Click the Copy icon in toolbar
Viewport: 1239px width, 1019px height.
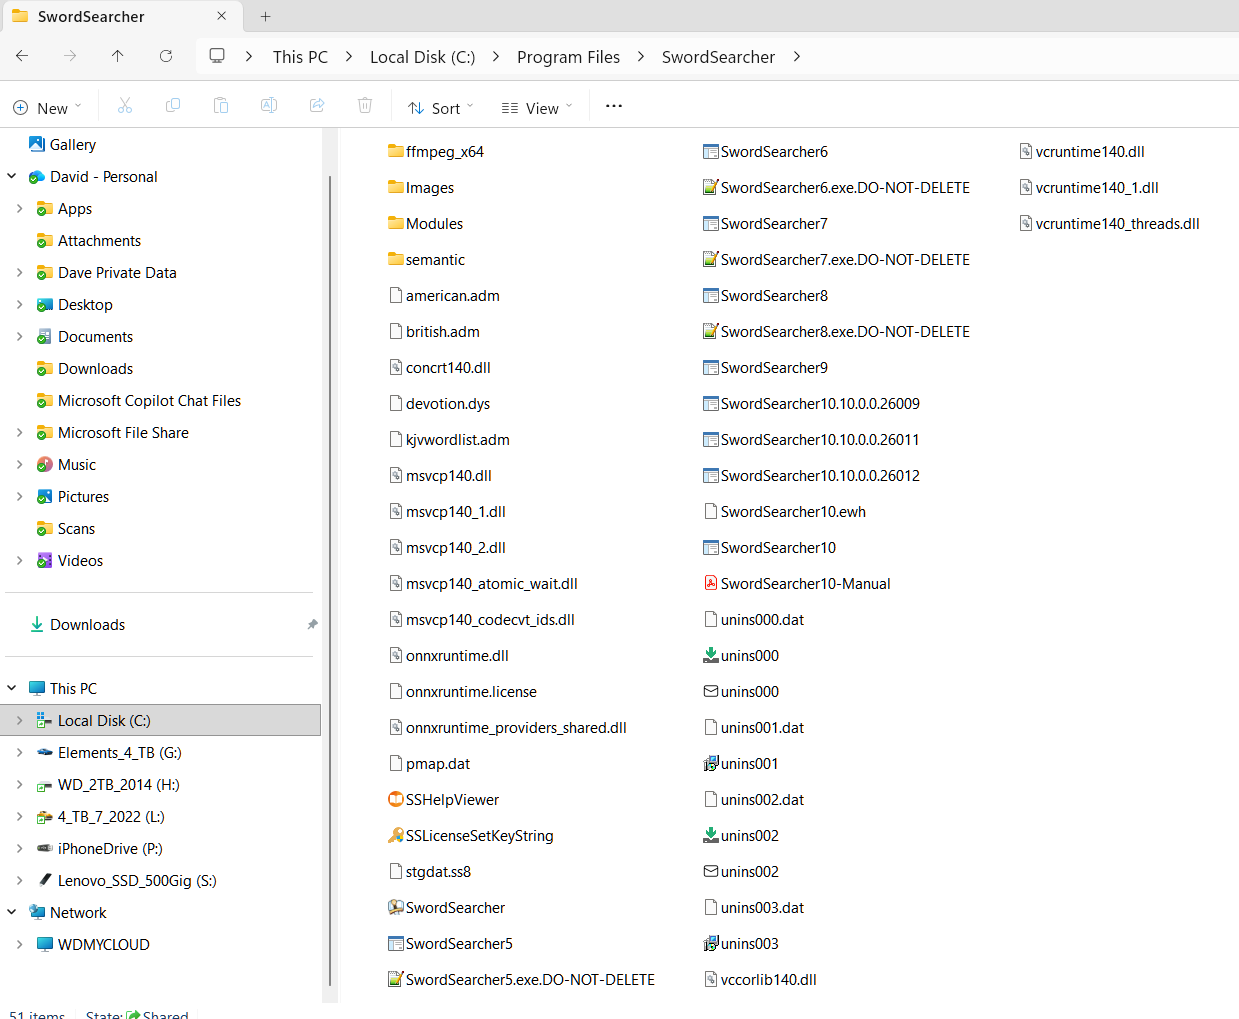click(x=173, y=106)
